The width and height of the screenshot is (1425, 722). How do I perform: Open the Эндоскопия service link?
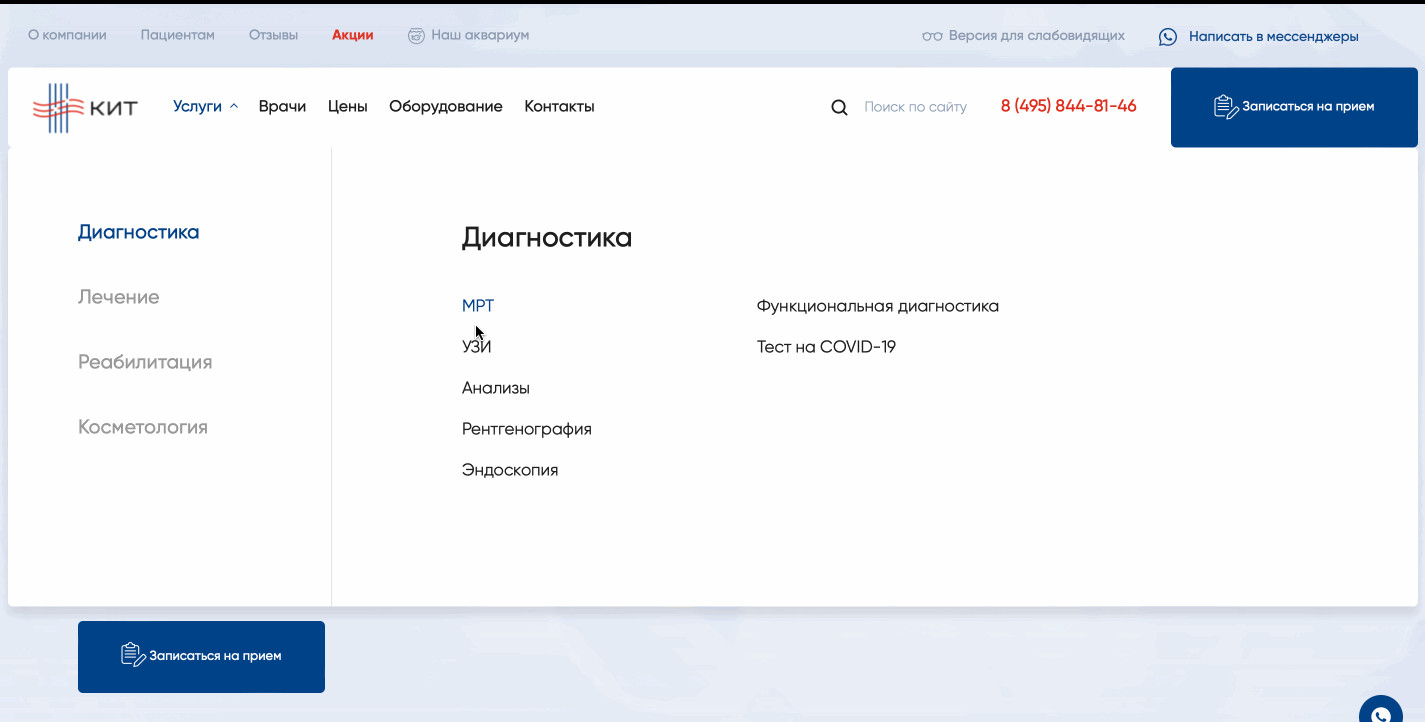coord(510,470)
